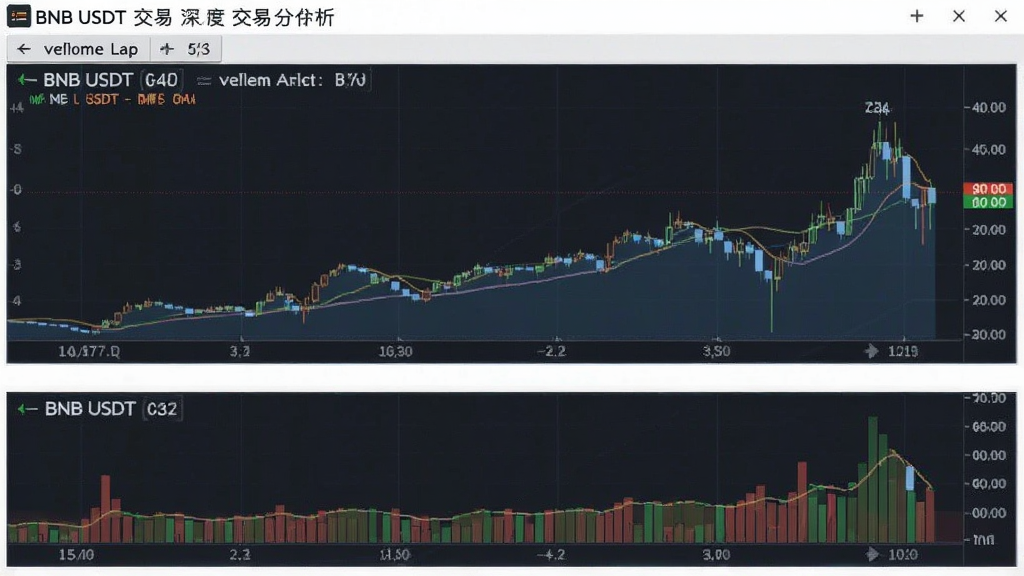Open the BNB USDT 640 symbol selector
This screenshot has width=1024, height=576.
[x=110, y=80]
